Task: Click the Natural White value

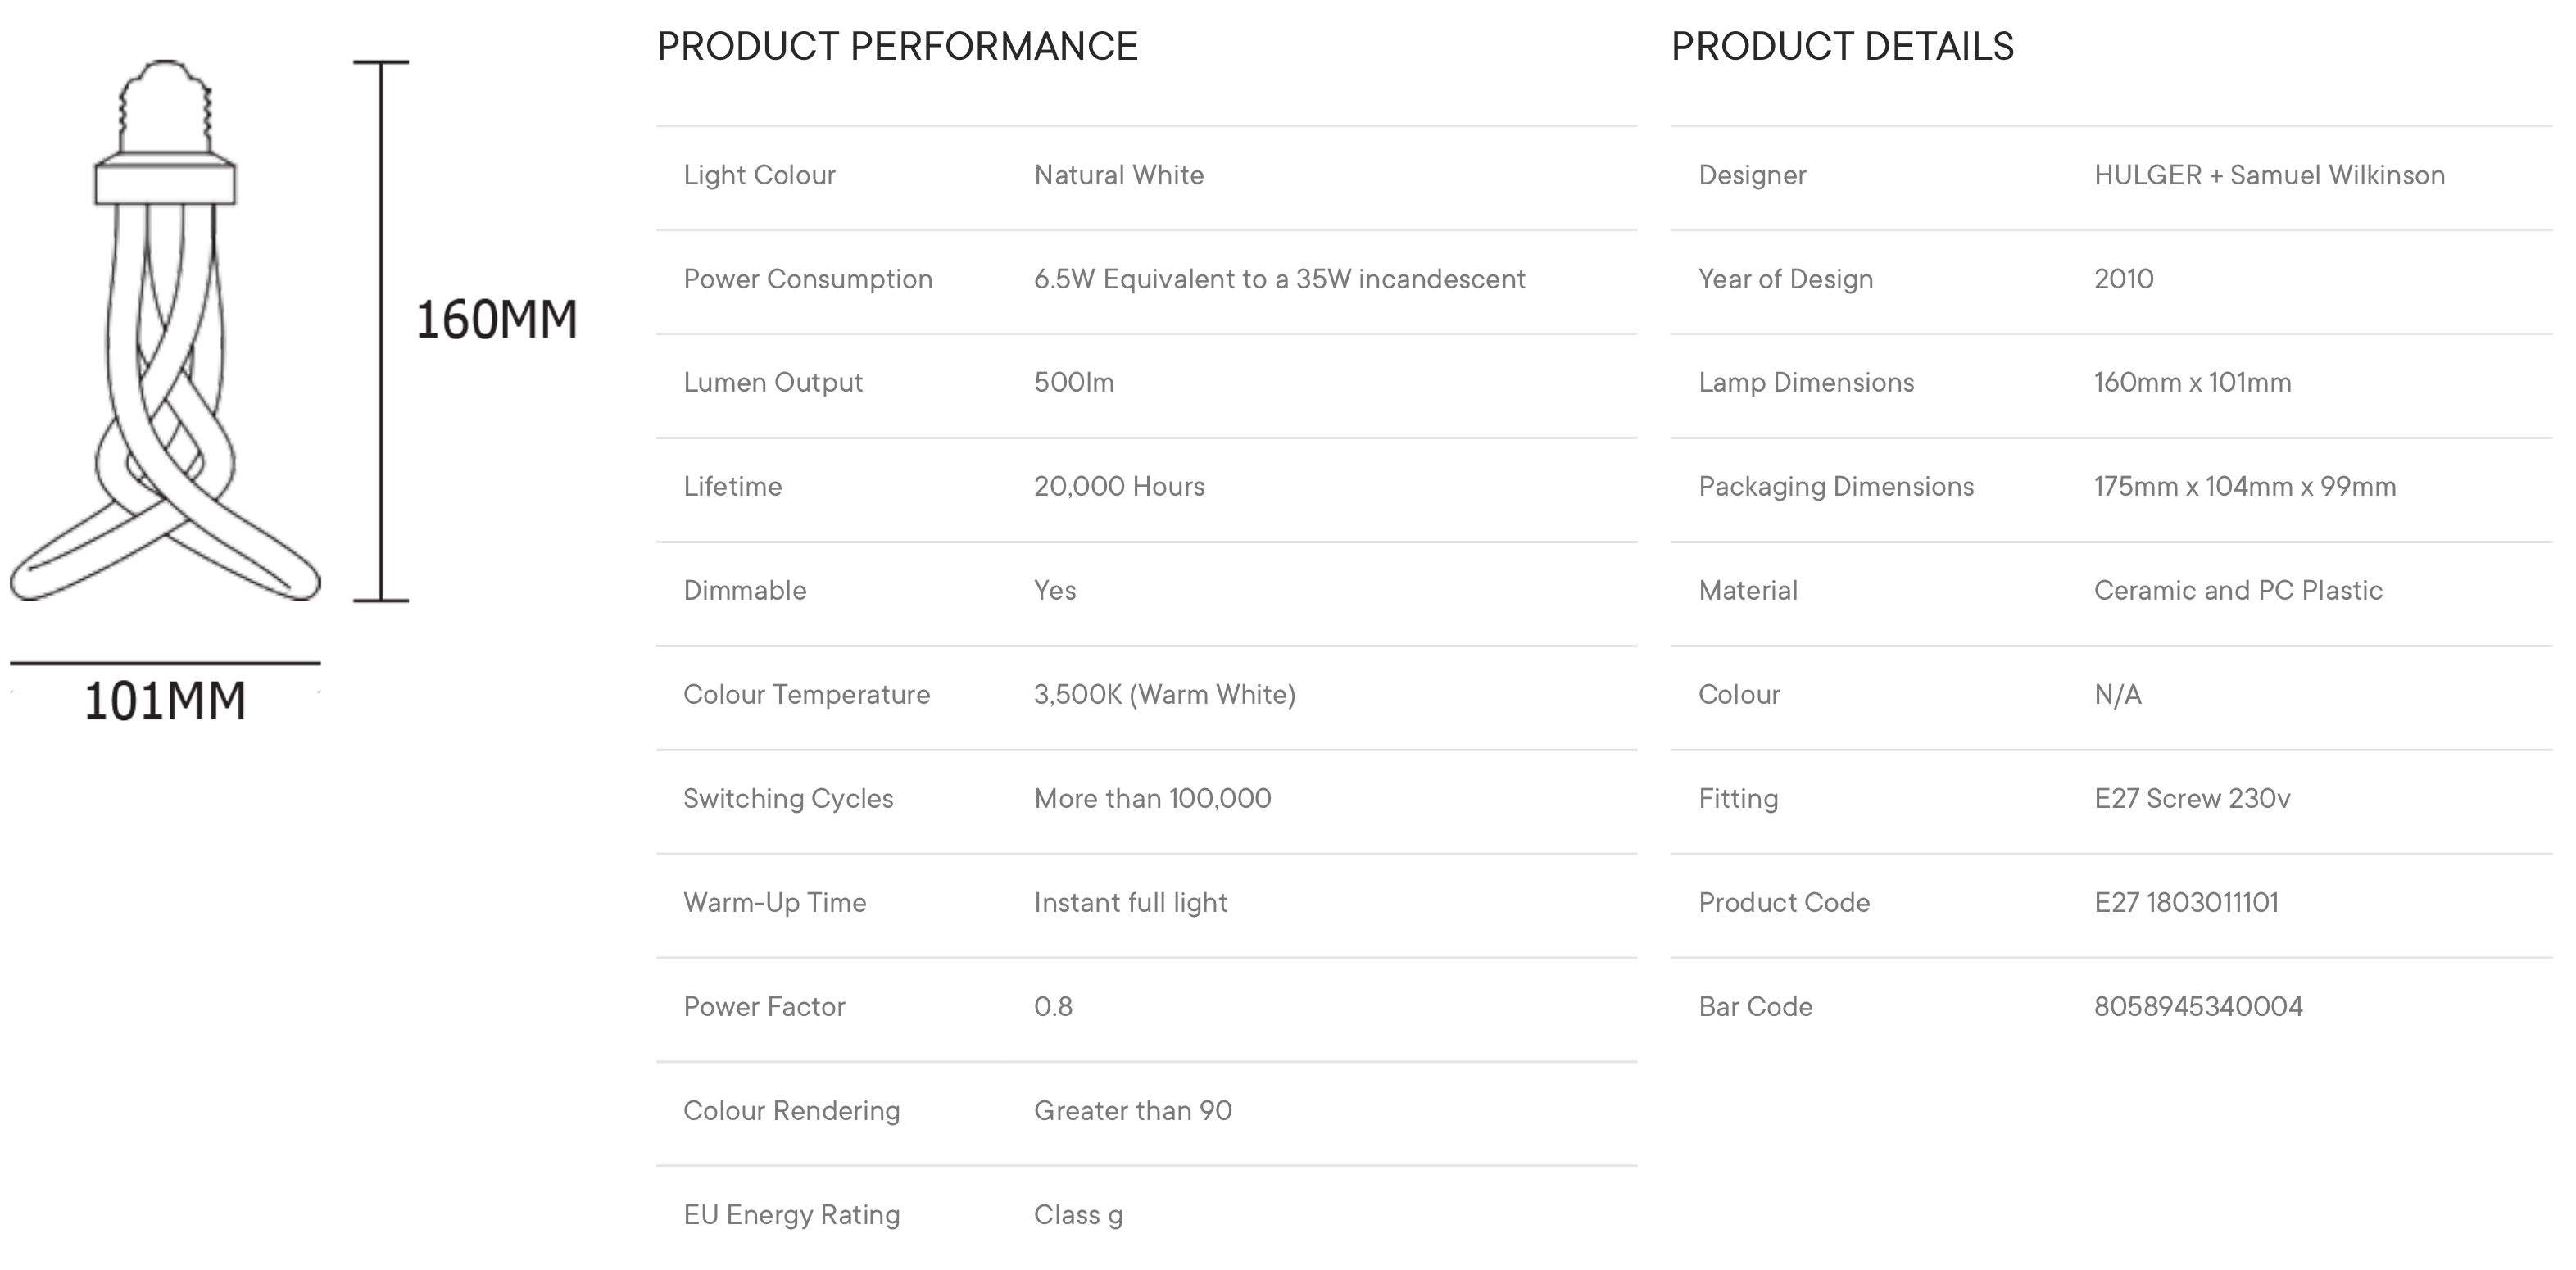Action: point(1119,175)
